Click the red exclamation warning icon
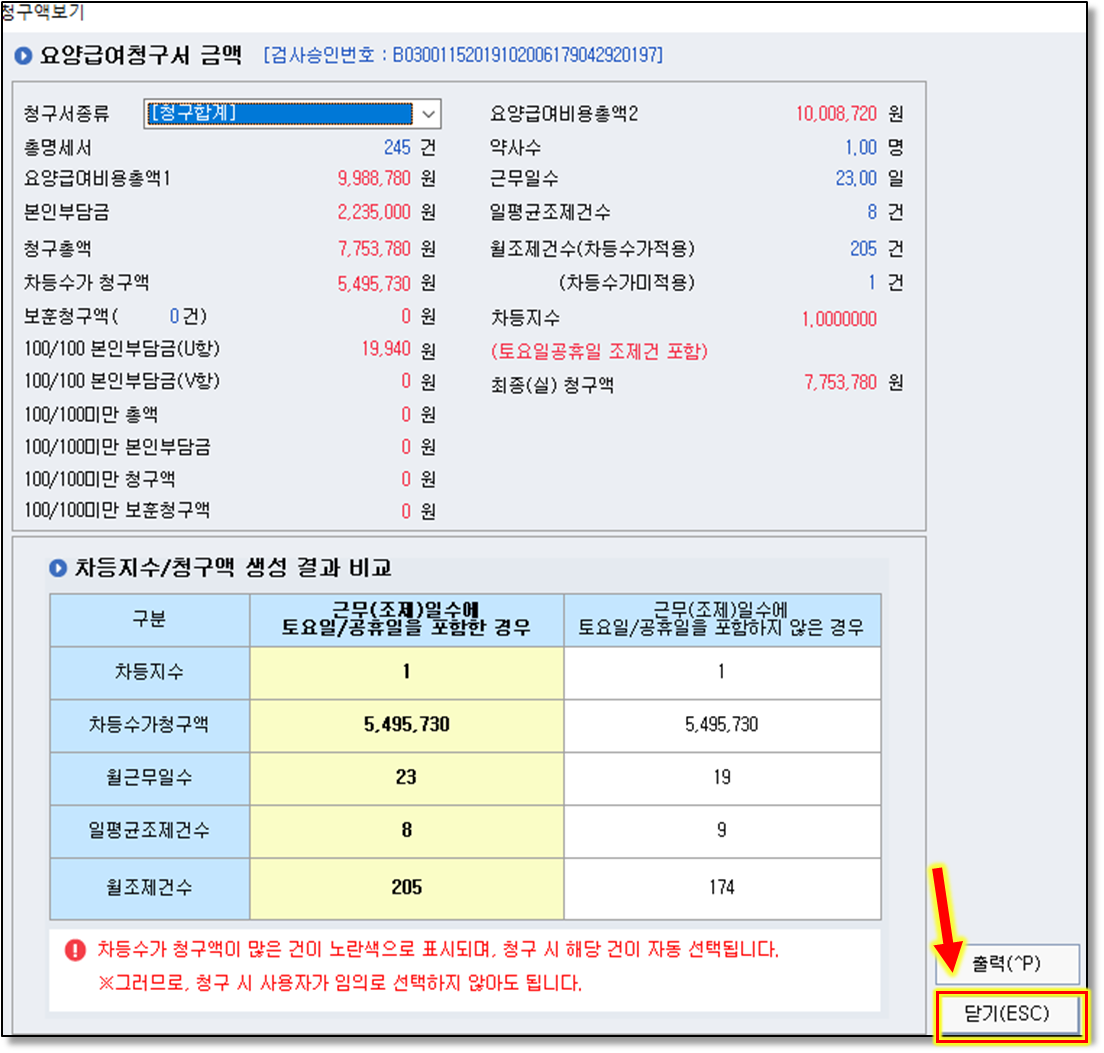 [x=75, y=950]
